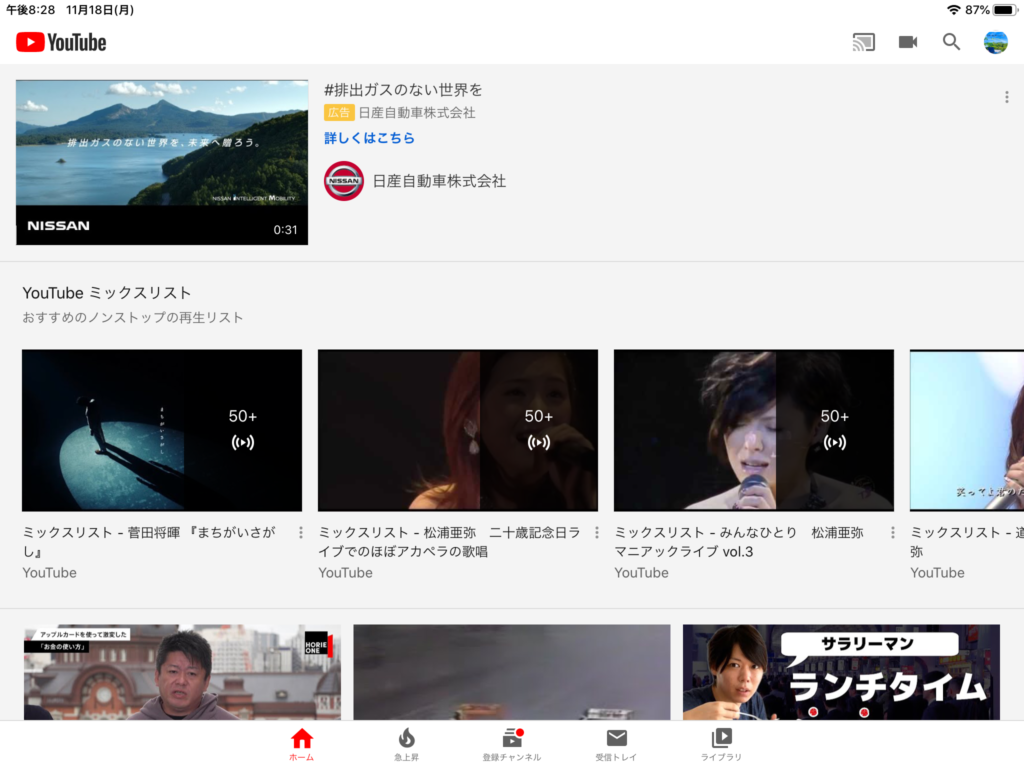Play the みんなひとり マニアックライブ mix thumbnail
Image resolution: width=1024 pixels, height=768 pixels.
pyautogui.click(x=754, y=430)
